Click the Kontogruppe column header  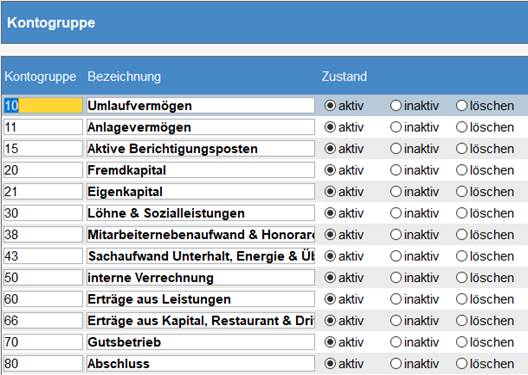(40, 76)
